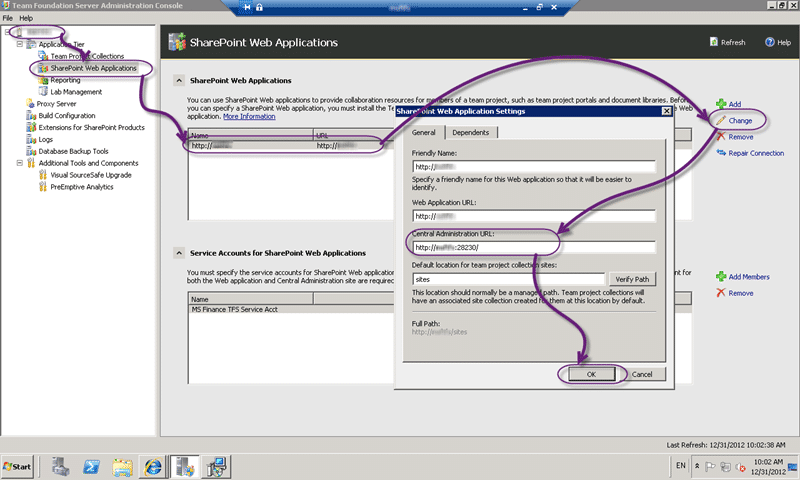800x480 pixels.
Task: Click Cancel in the settings dialog
Action: pos(642,374)
